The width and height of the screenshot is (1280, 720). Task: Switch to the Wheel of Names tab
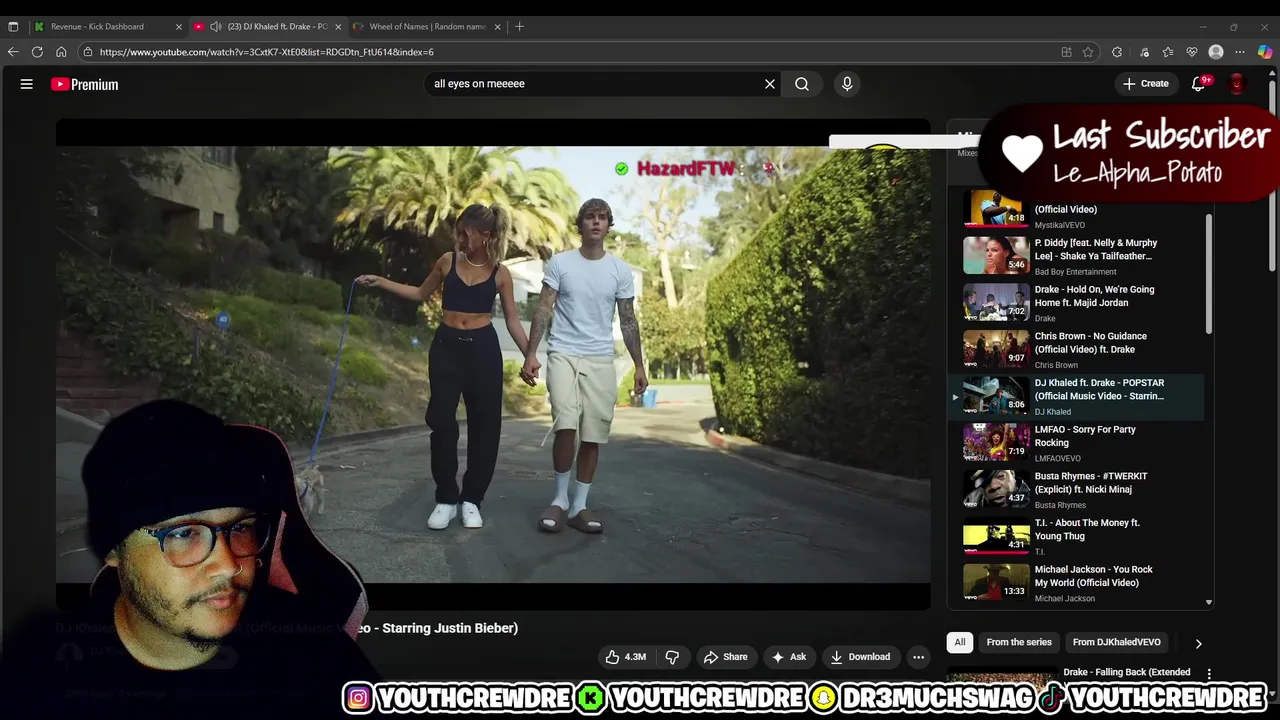426,26
